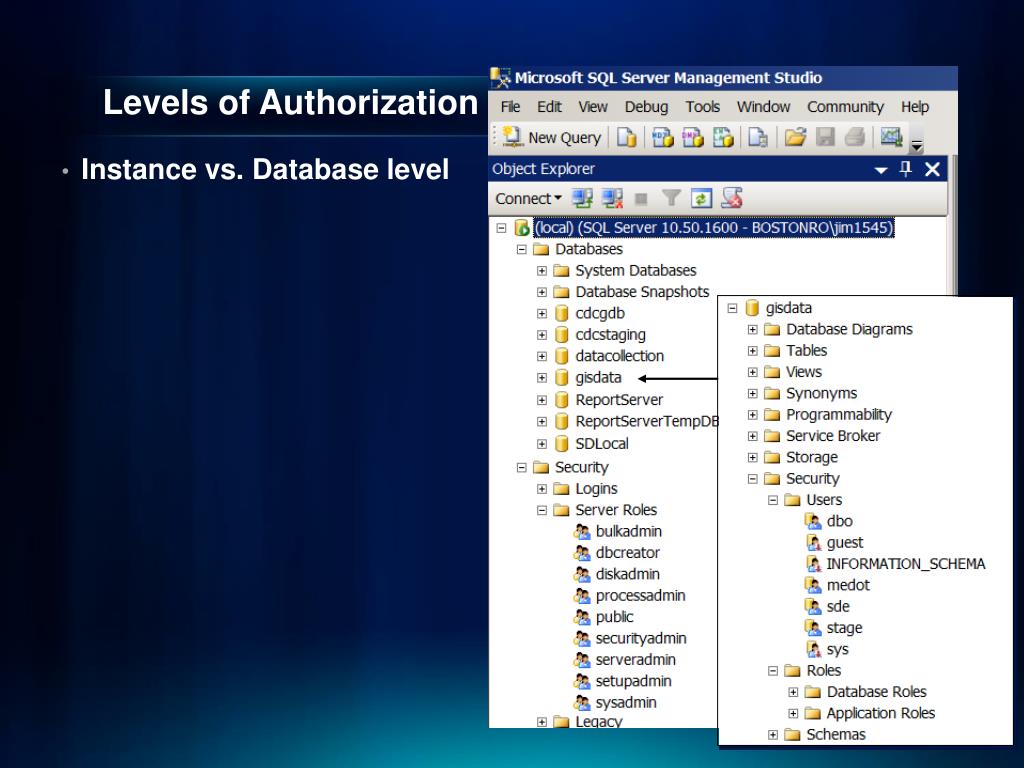Click the Filter funnel icon

coord(671,198)
